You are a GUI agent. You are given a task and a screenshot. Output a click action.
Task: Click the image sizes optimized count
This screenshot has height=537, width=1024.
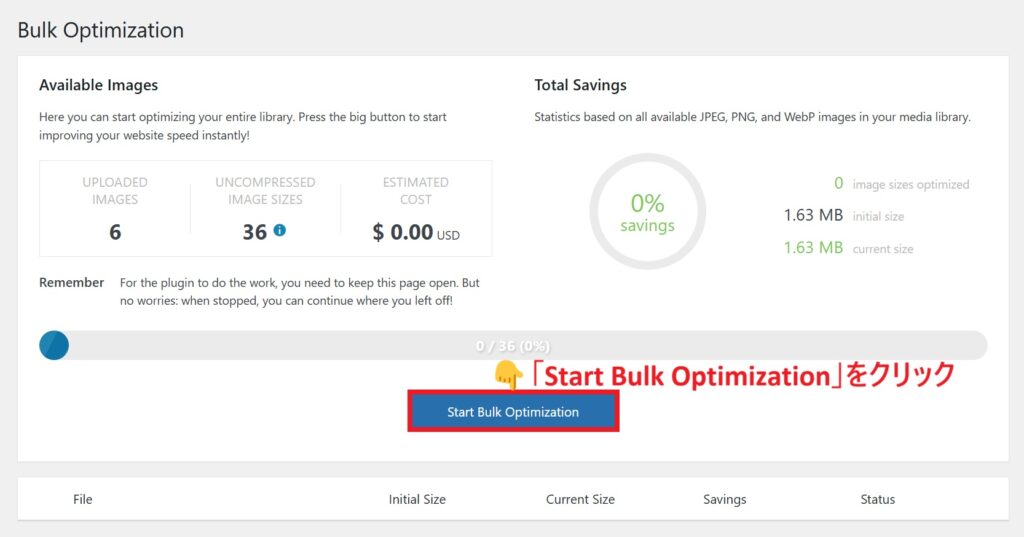839,183
